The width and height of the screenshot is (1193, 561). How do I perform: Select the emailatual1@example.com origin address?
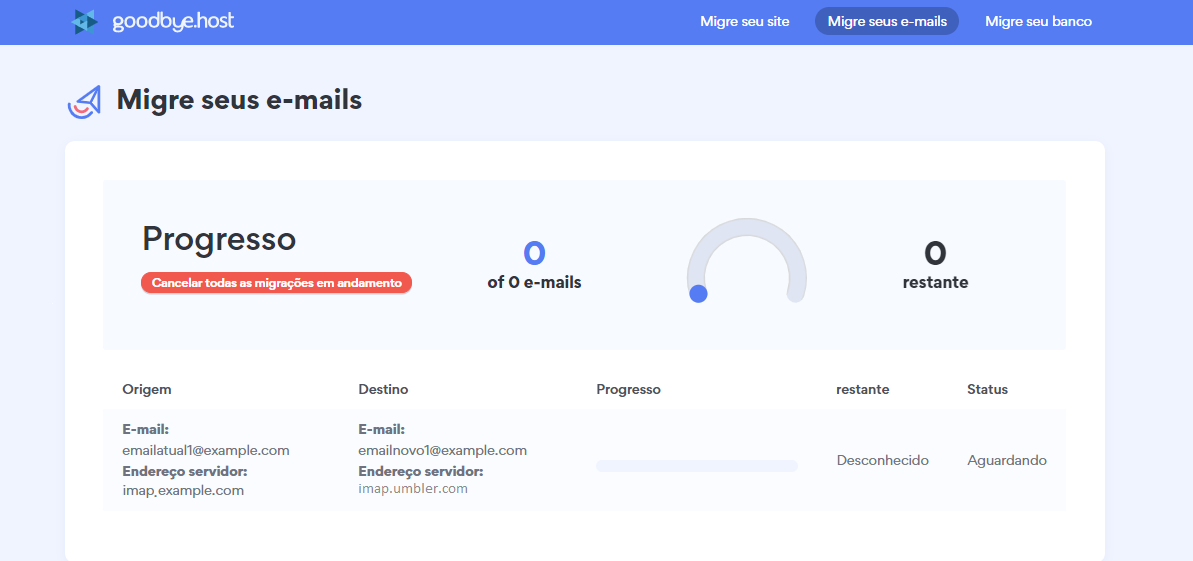(206, 450)
